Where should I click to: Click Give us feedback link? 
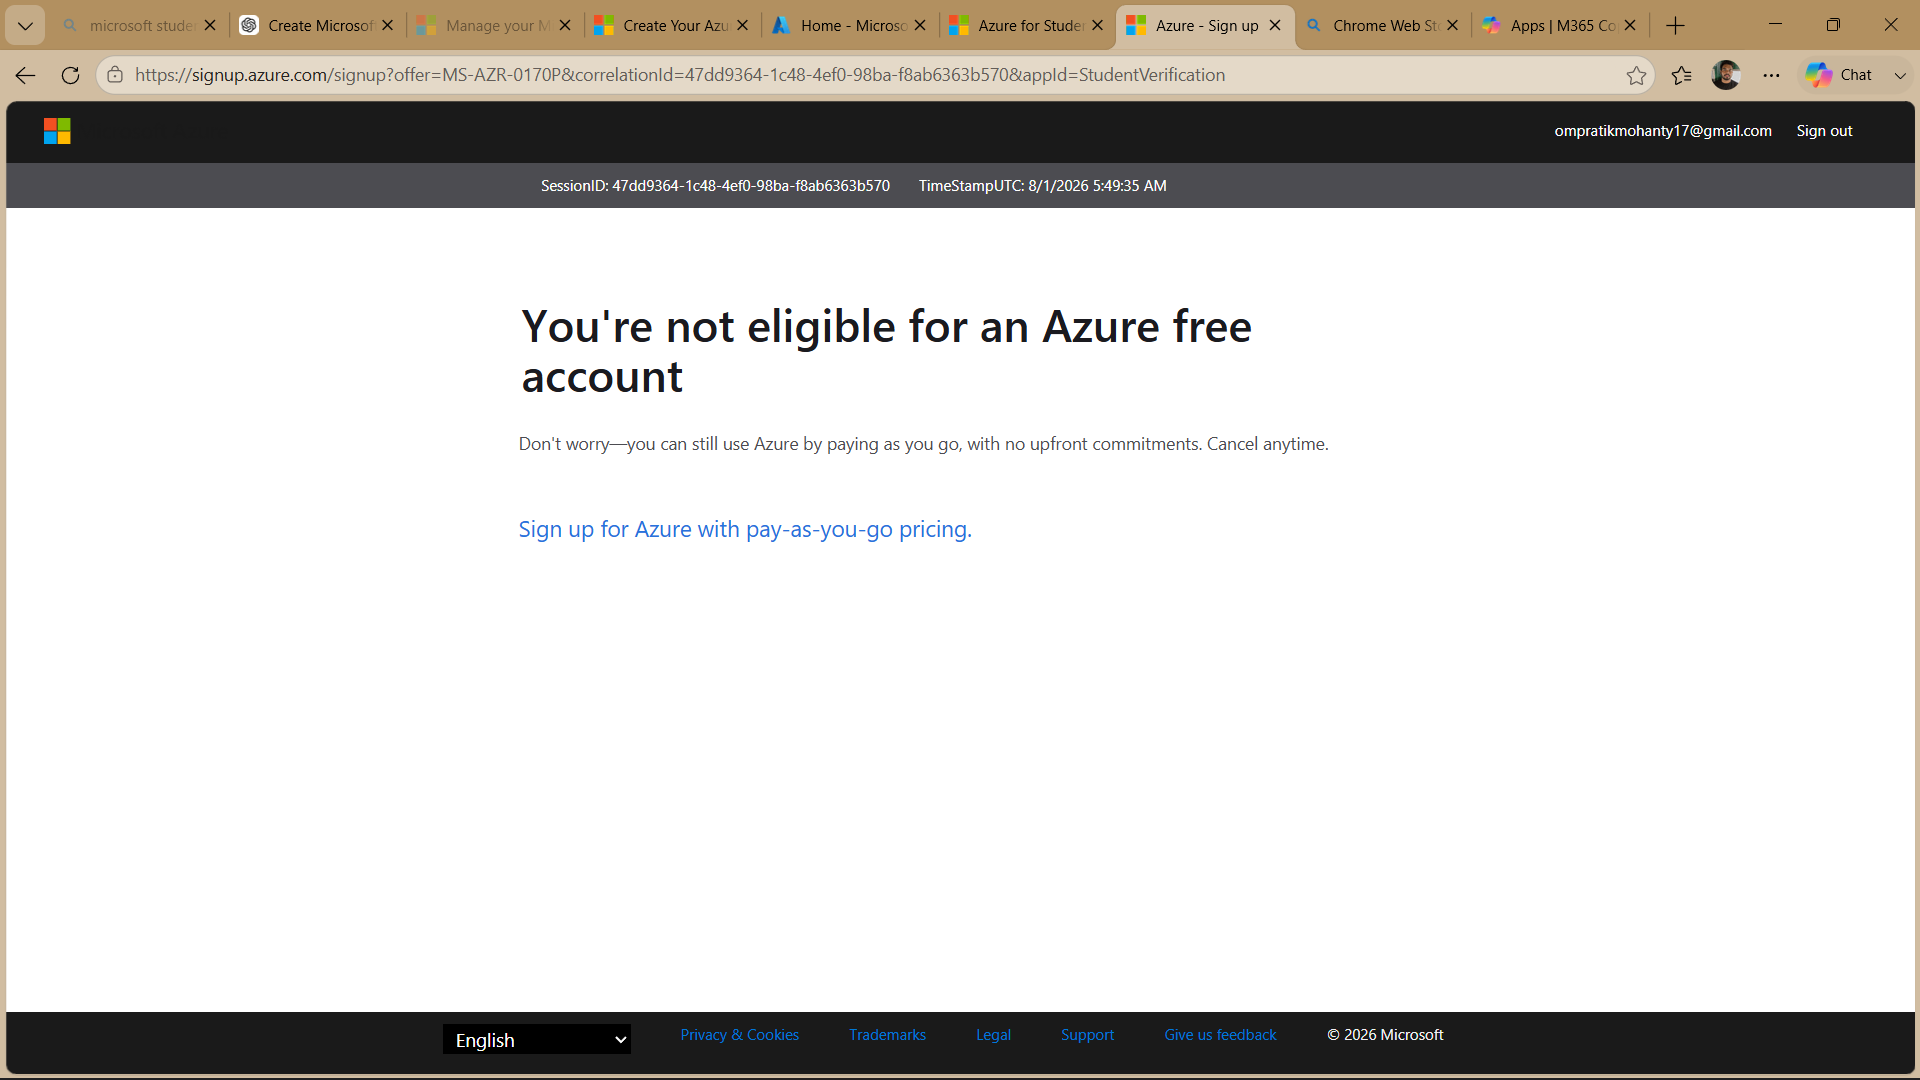[x=1220, y=1035]
